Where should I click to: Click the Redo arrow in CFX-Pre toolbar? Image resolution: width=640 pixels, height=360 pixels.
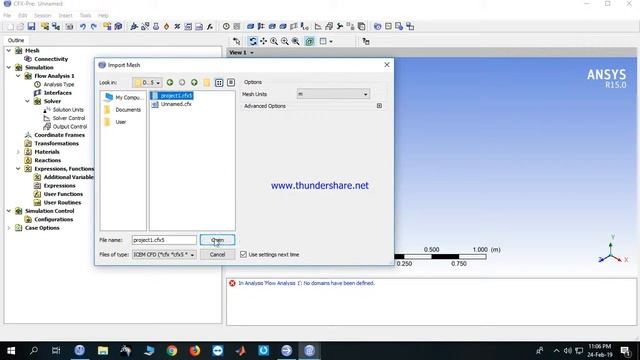pos(94,27)
